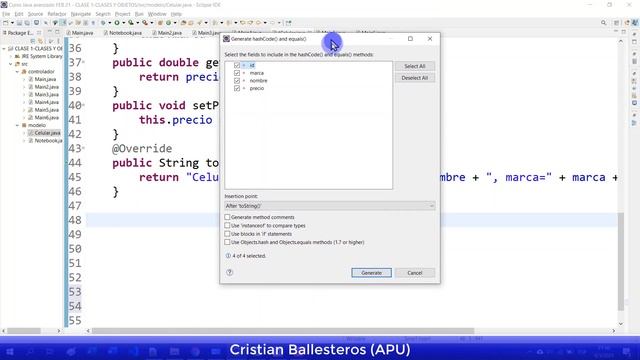
Task: Enable Generate method comments
Action: [x=227, y=217]
